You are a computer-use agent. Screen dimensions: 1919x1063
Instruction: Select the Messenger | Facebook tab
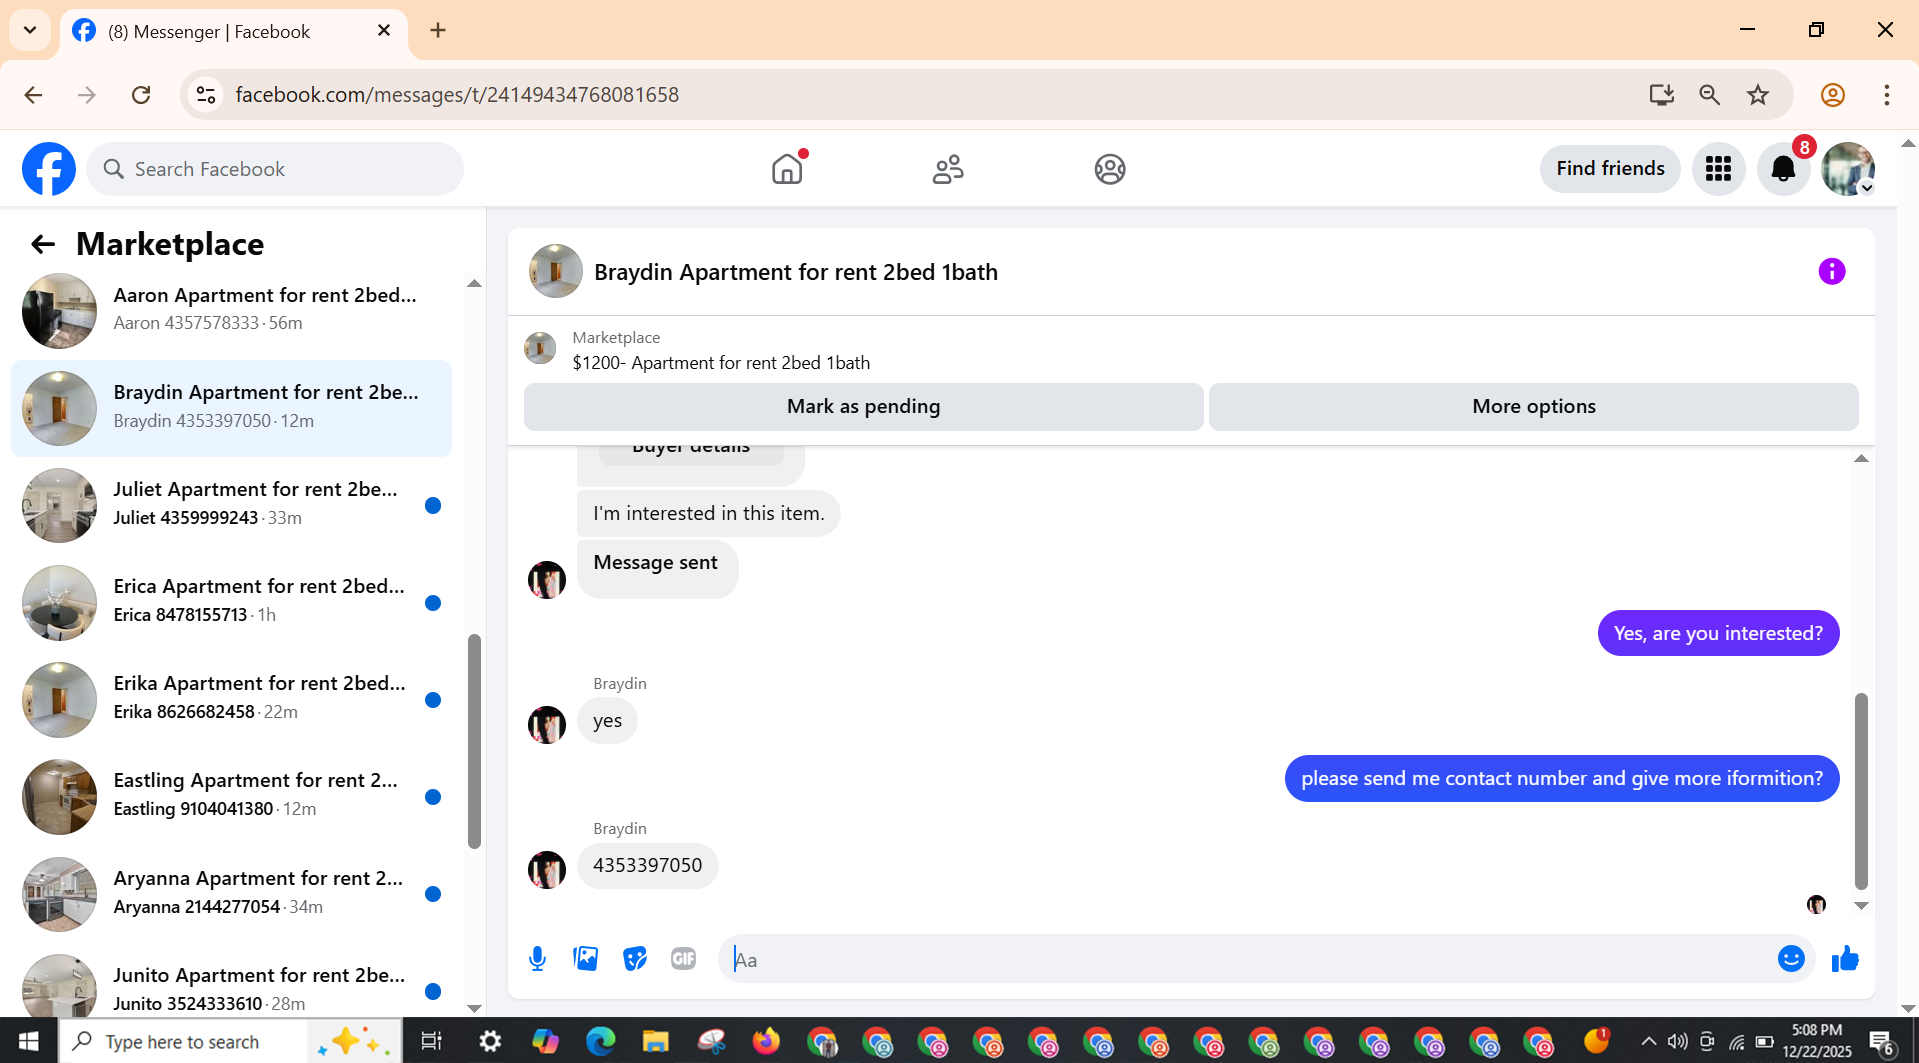click(x=234, y=32)
